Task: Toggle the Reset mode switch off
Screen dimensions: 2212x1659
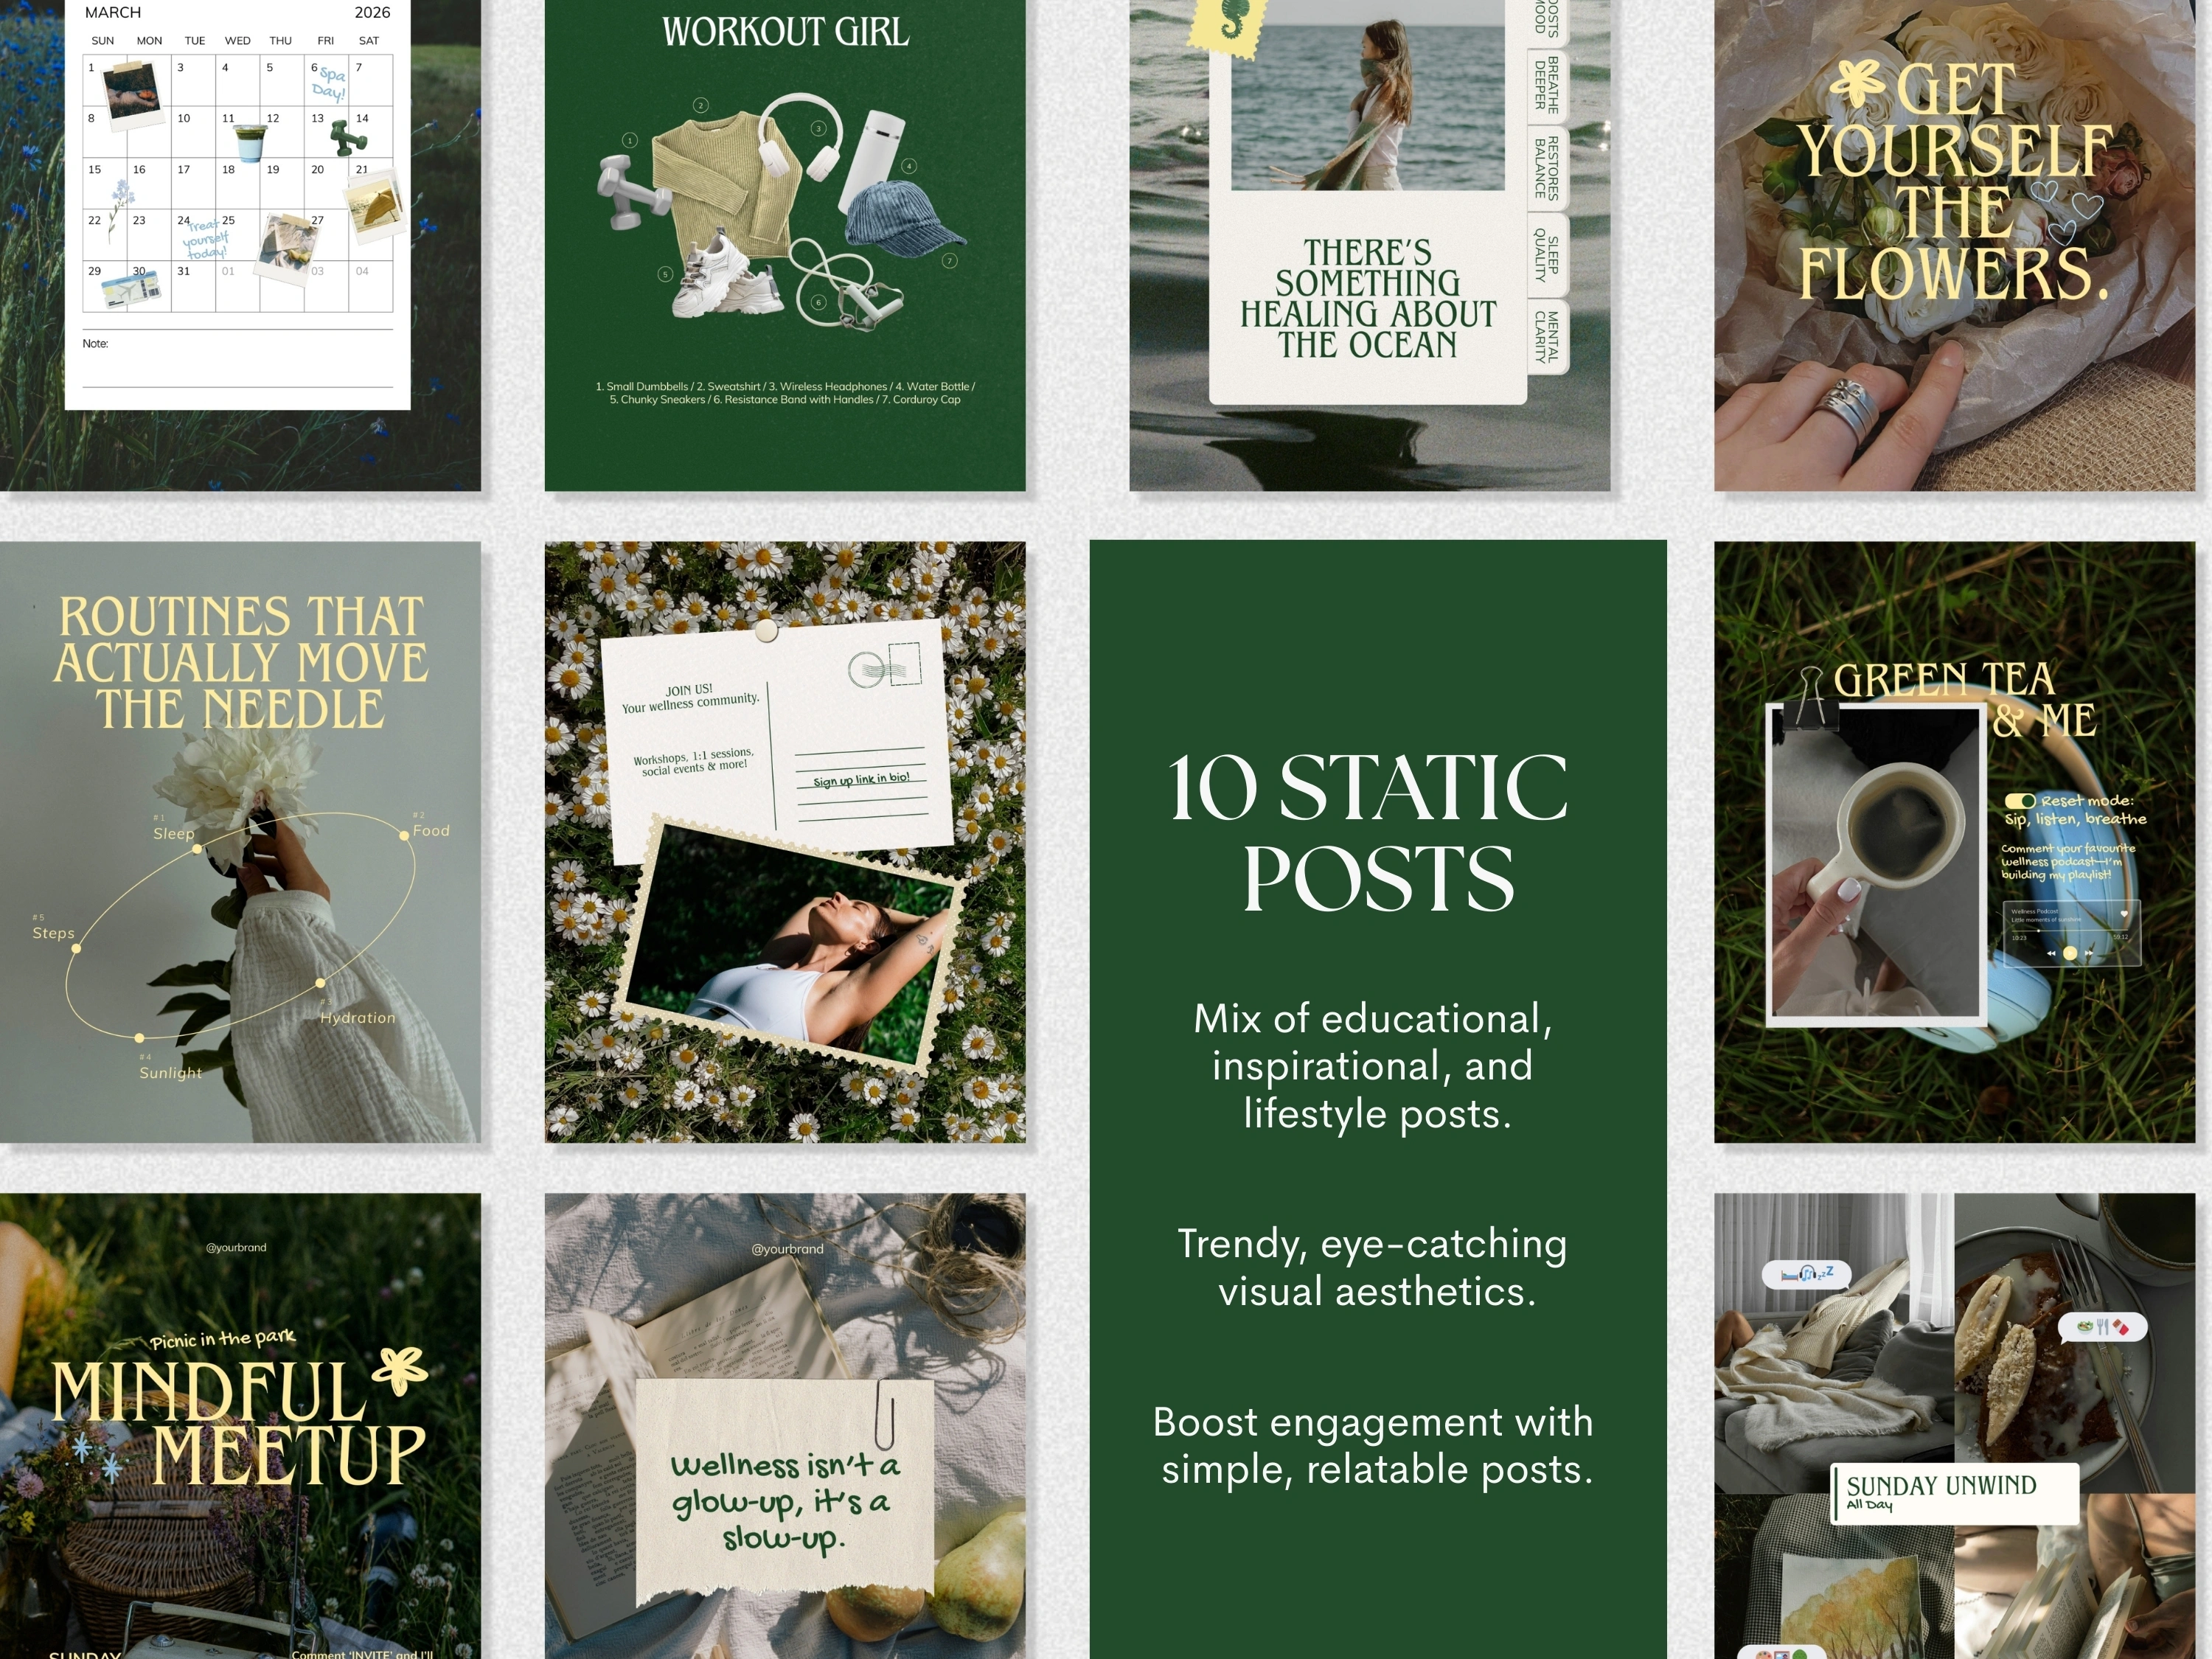Action: coord(2021,802)
